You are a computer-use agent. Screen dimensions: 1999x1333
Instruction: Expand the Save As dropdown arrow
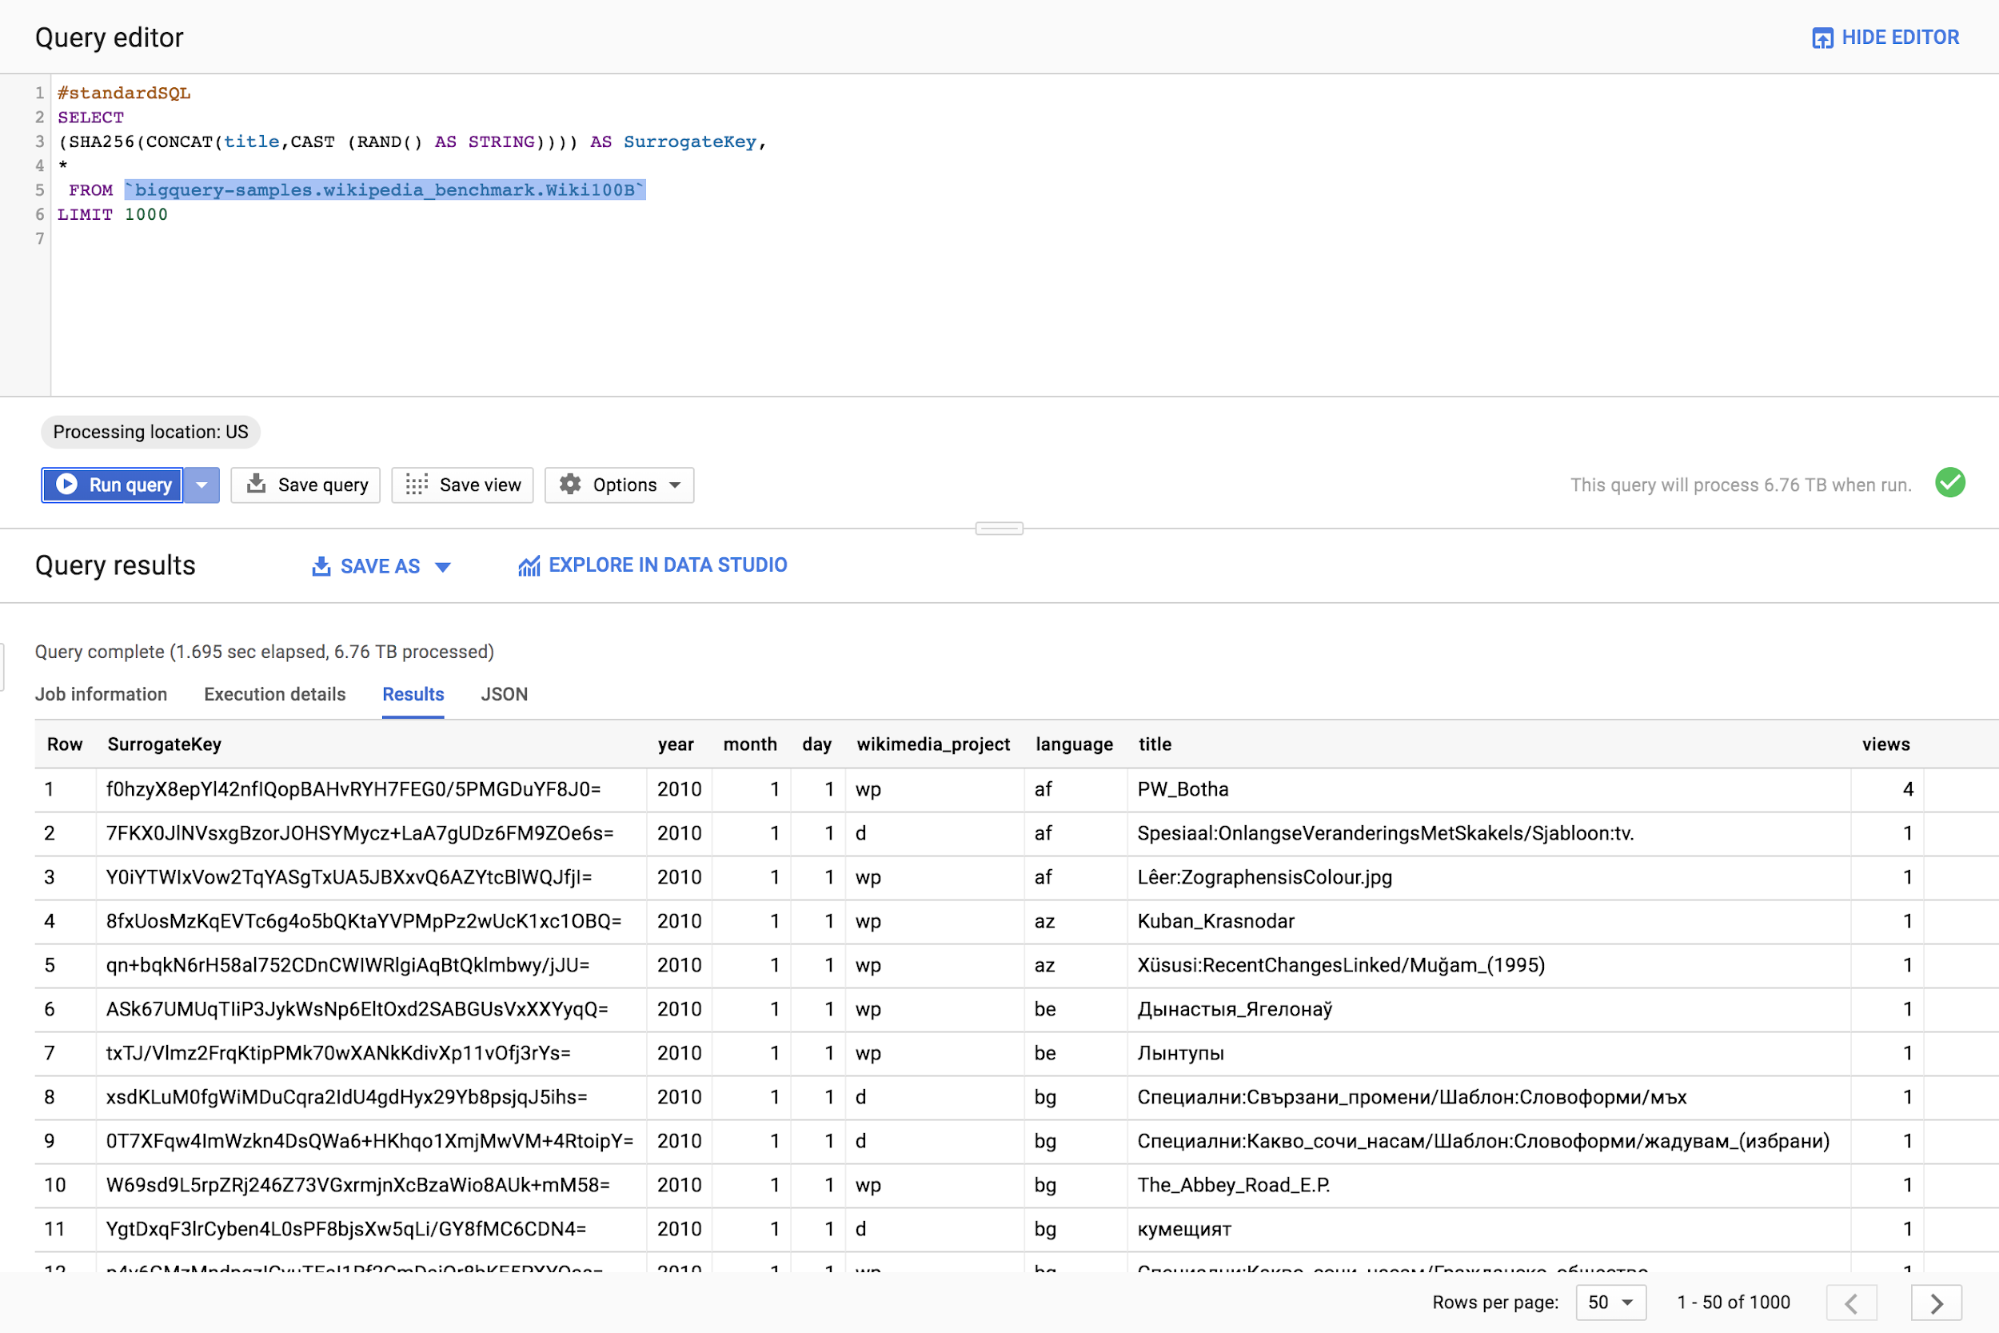point(443,567)
